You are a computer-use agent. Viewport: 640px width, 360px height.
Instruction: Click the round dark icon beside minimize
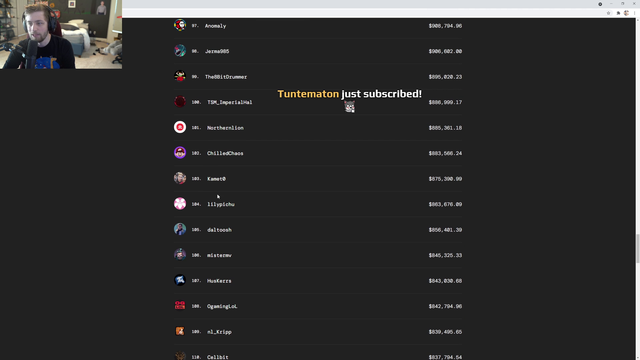pos(600,4)
